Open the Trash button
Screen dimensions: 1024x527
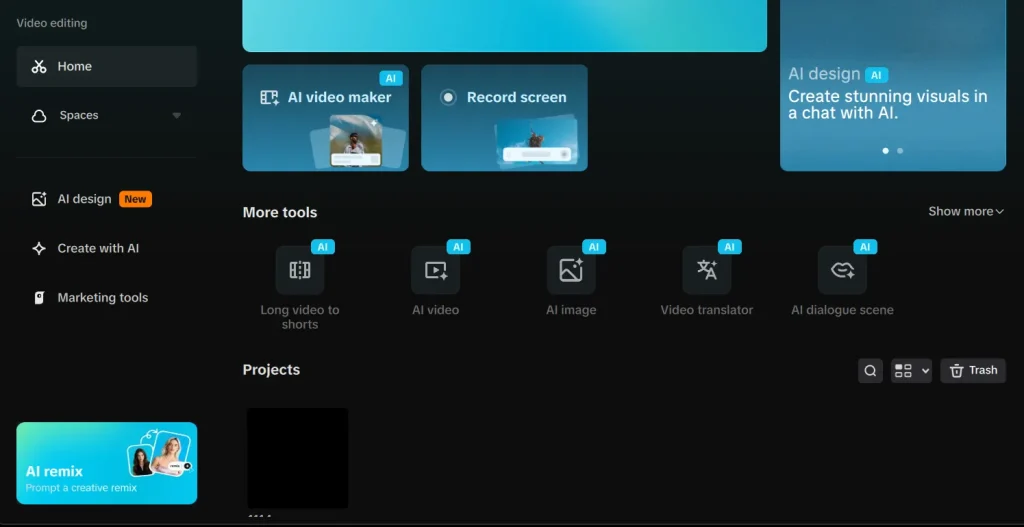click(973, 371)
